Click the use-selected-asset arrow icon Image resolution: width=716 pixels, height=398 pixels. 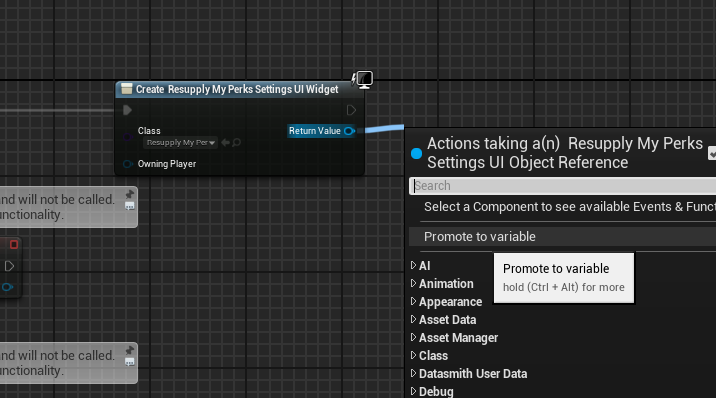(x=225, y=142)
